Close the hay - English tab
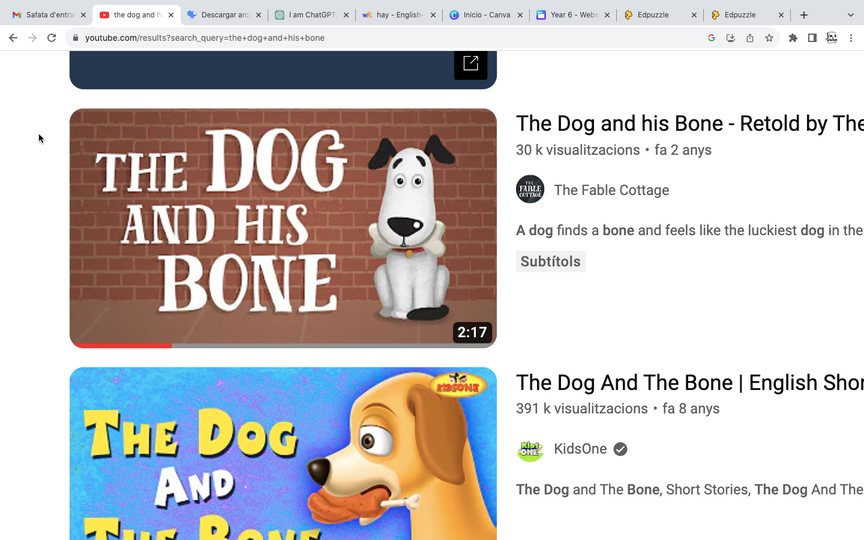Screen dimensions: 864x540 (433, 15)
